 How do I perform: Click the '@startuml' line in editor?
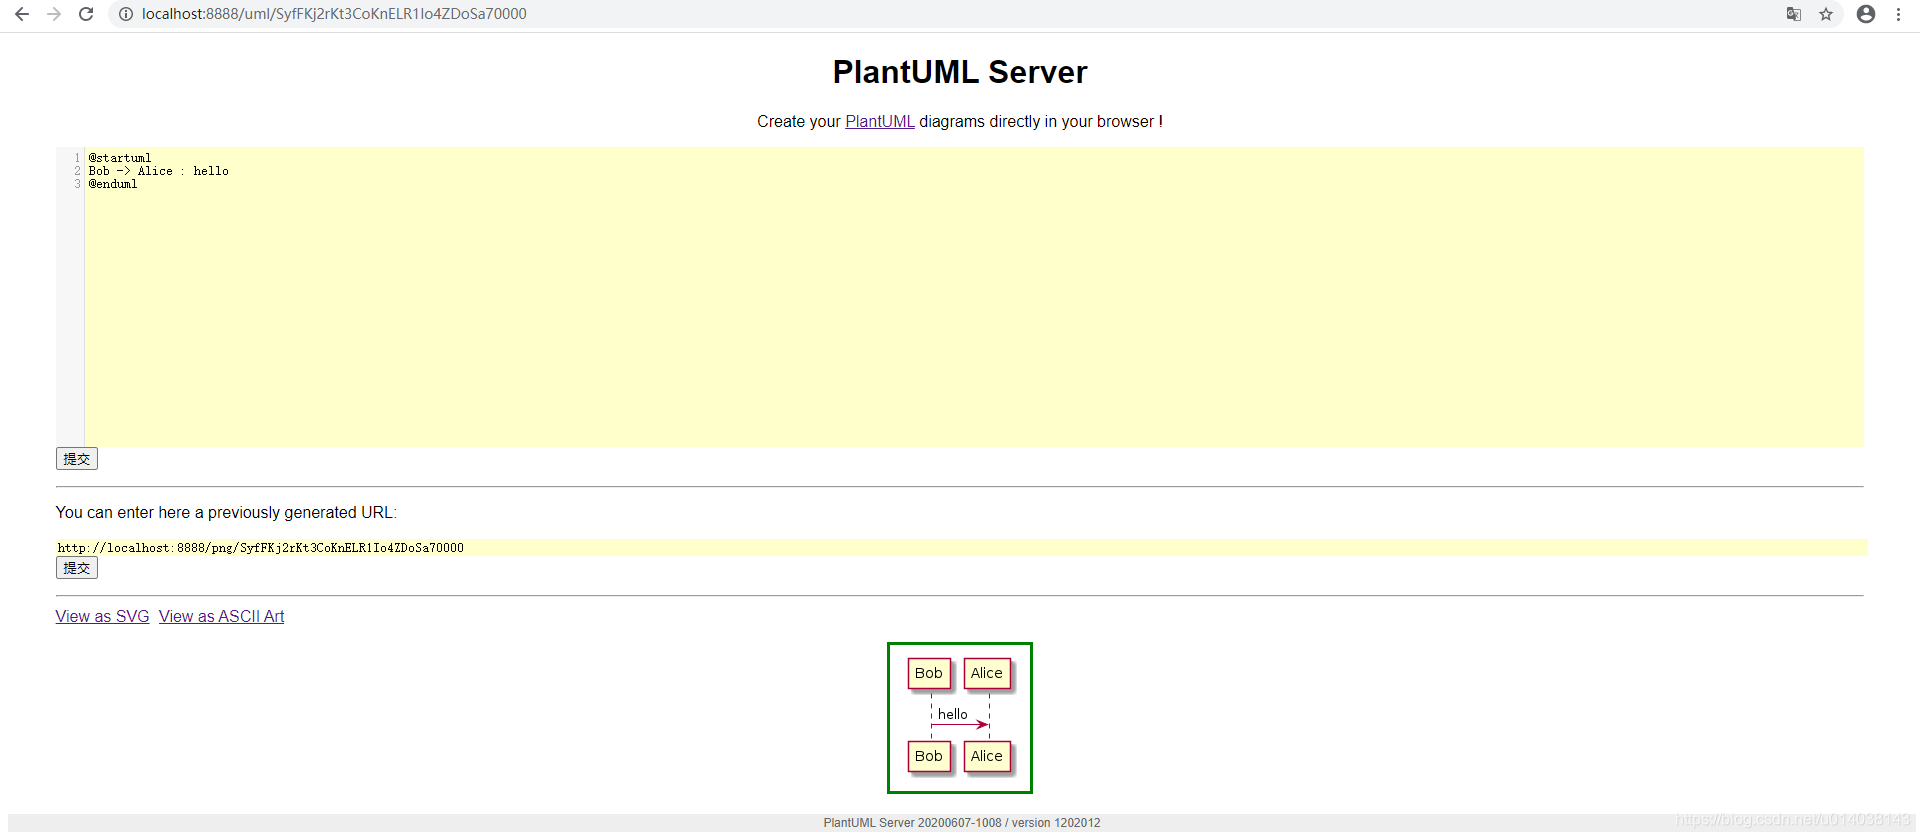120,158
